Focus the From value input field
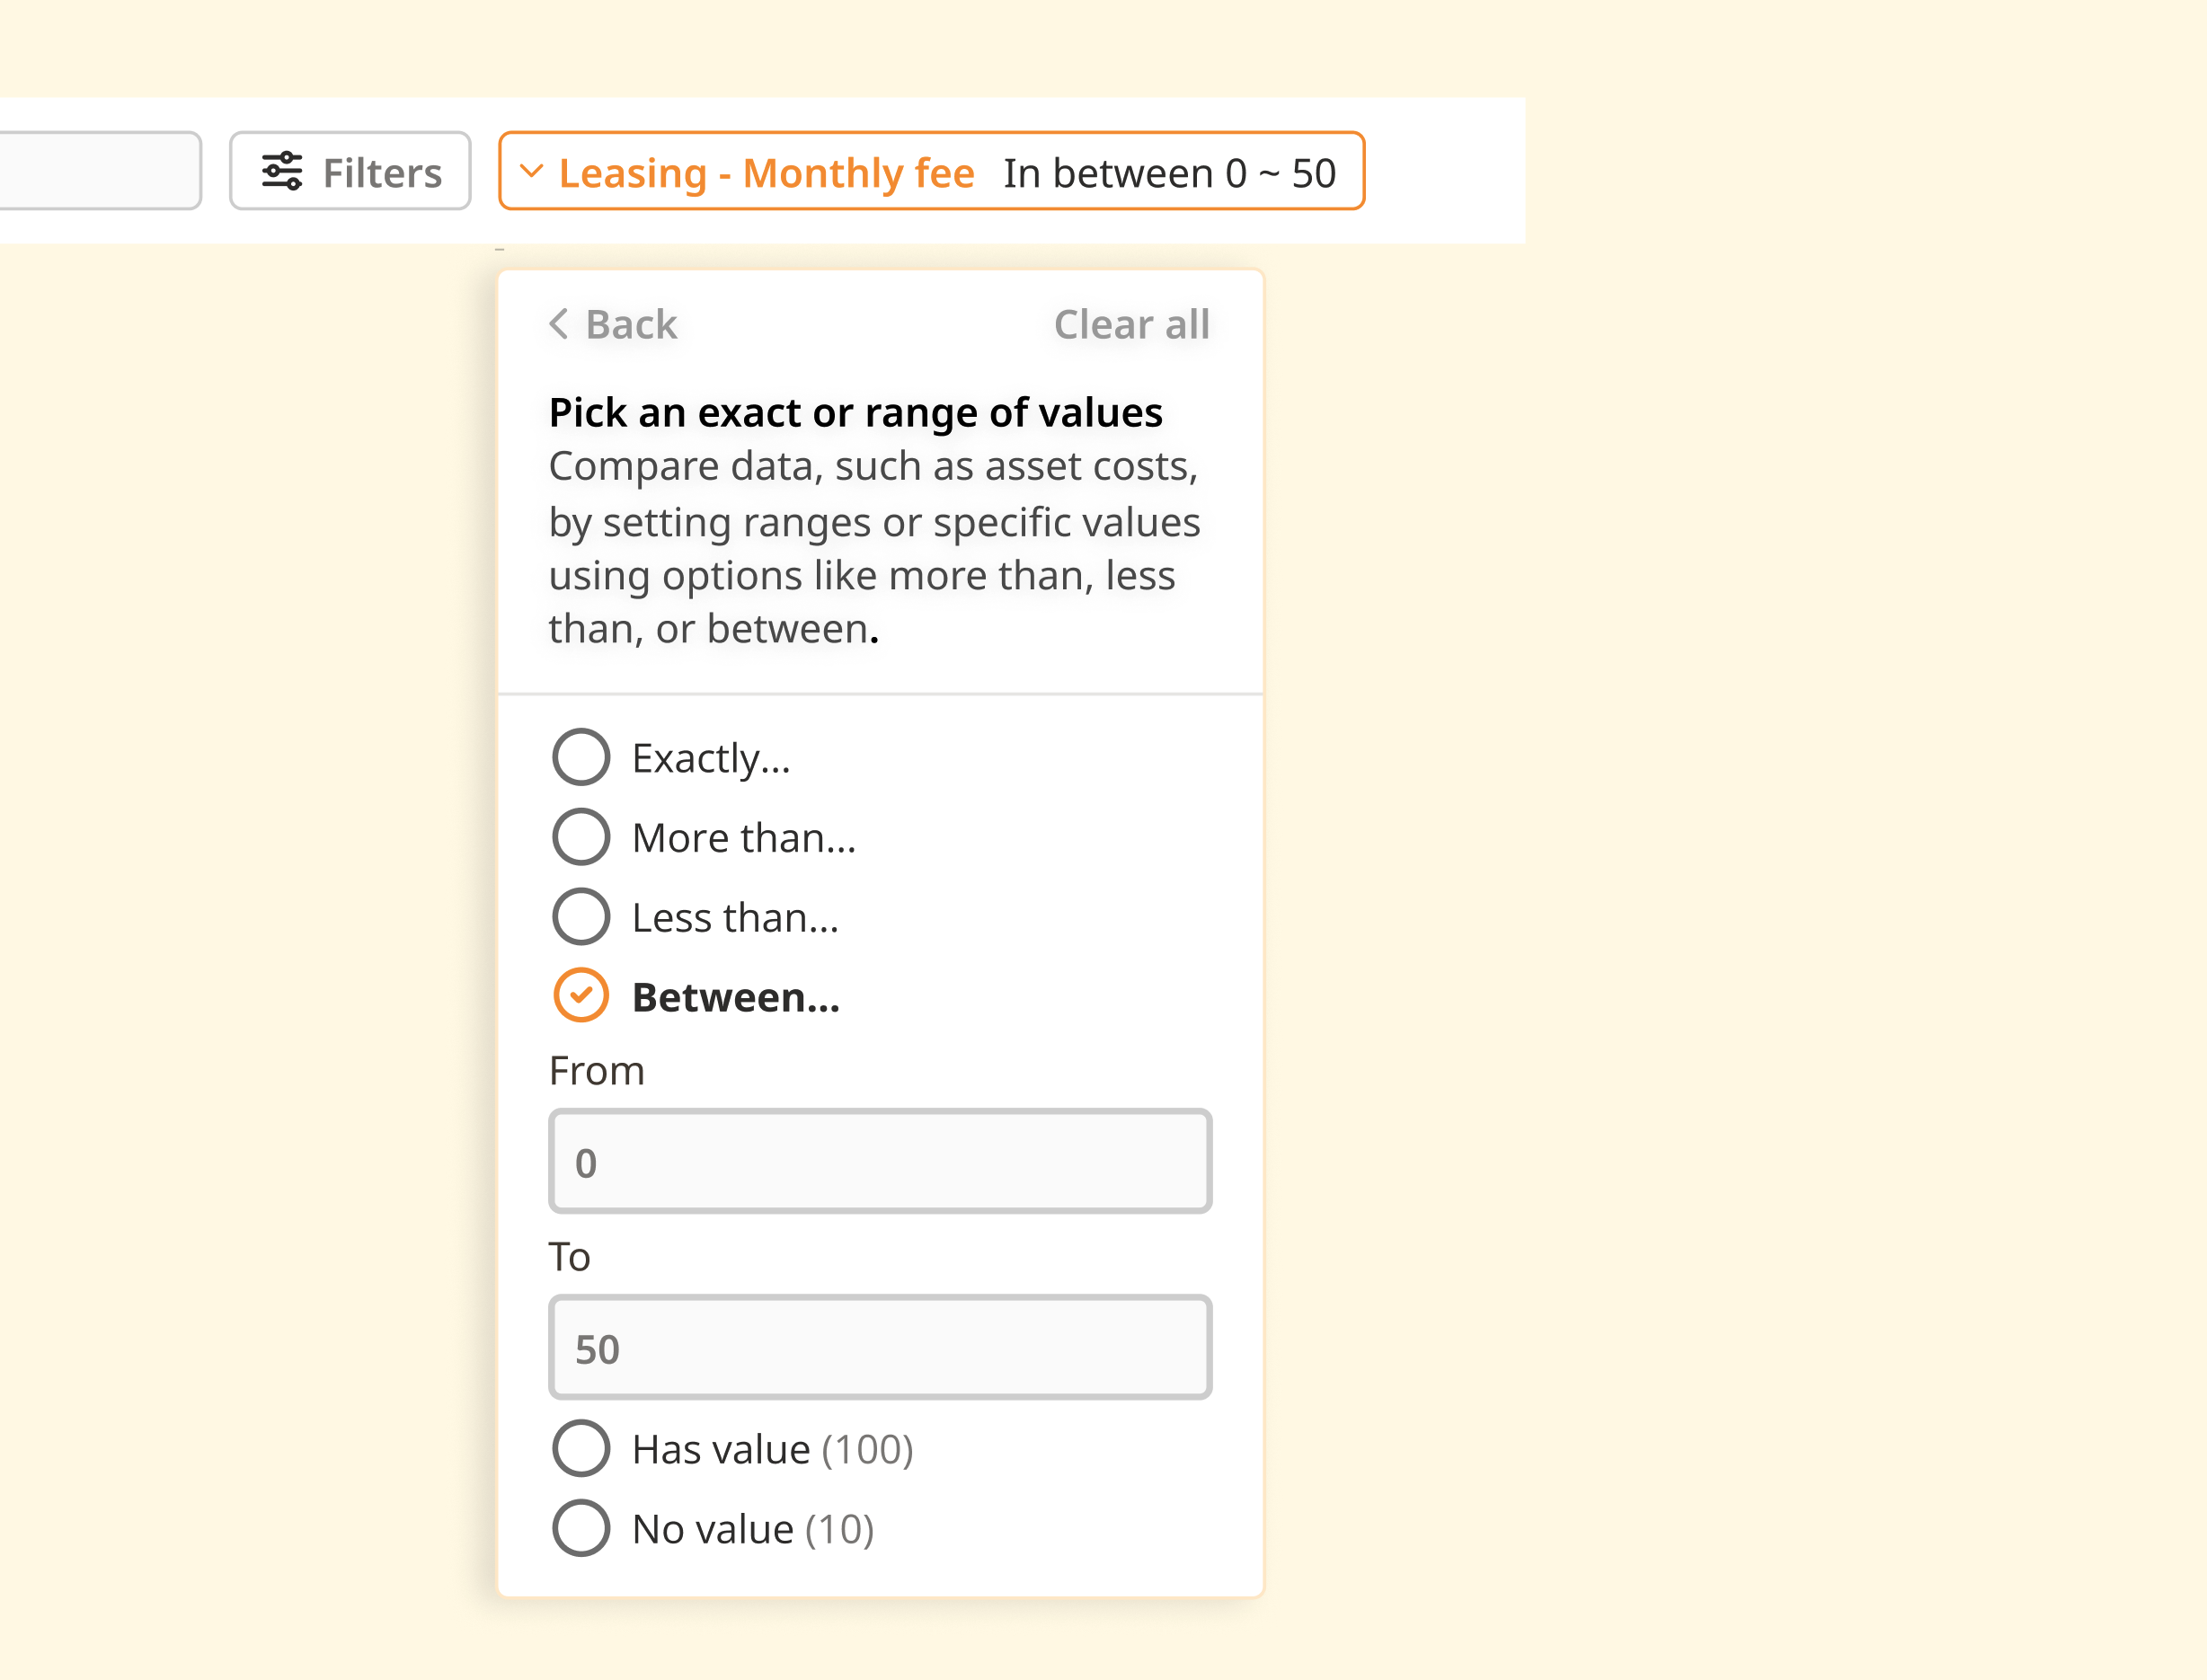The image size is (2207, 1680). [x=880, y=1161]
